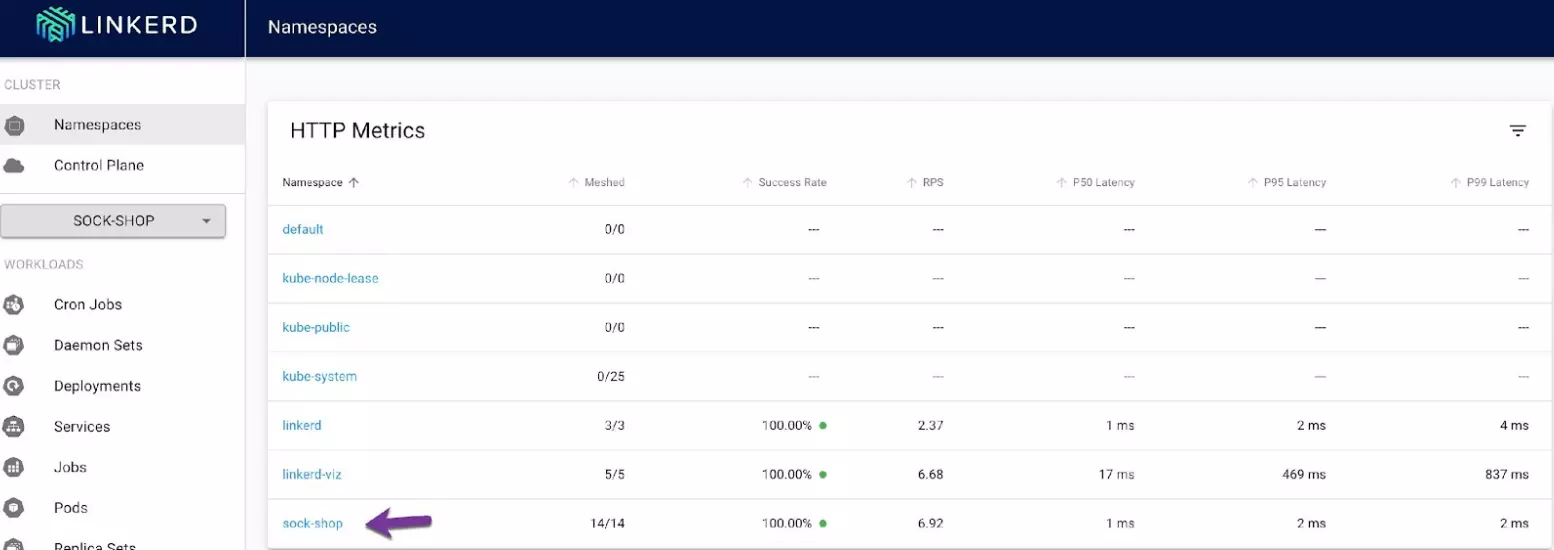Sort by Namespace column arrow
This screenshot has width=1554, height=550.
pos(354,182)
